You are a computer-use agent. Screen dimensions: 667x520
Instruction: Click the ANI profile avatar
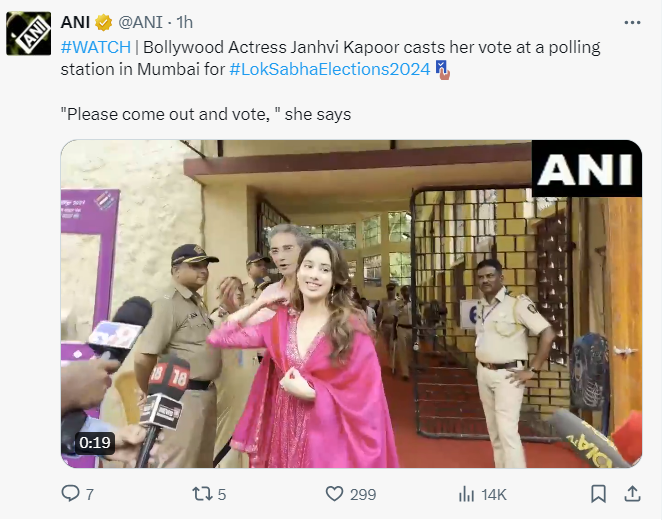pos(28,34)
